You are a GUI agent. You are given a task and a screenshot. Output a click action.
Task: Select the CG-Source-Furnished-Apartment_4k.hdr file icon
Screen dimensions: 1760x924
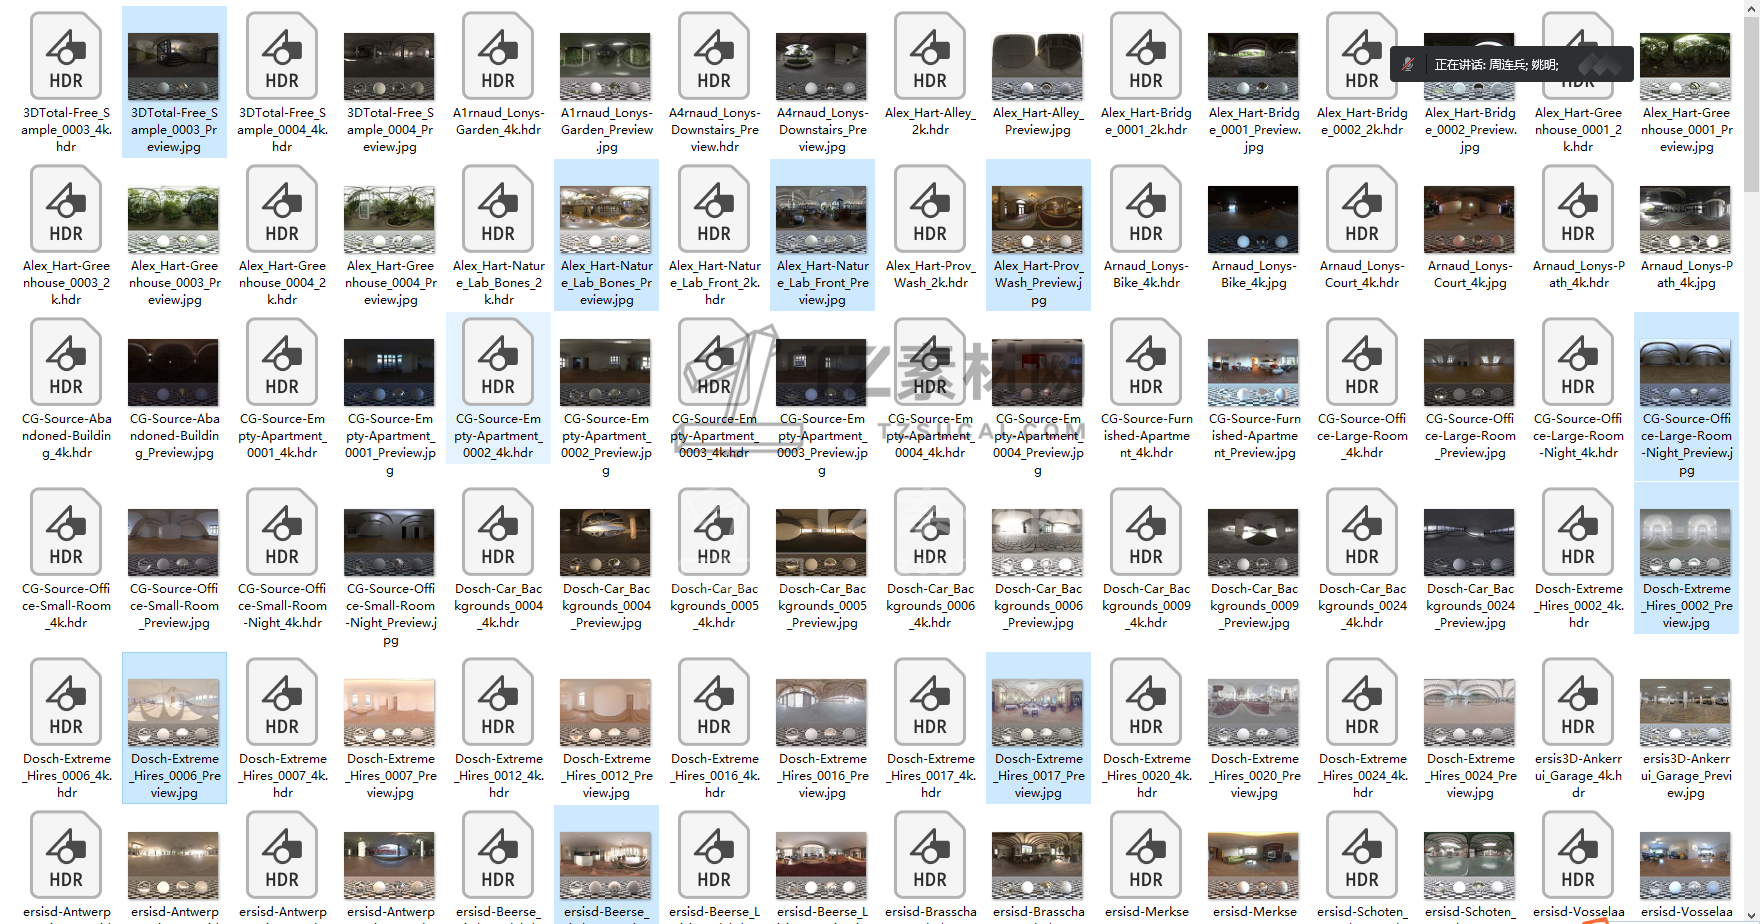pos(1146,362)
